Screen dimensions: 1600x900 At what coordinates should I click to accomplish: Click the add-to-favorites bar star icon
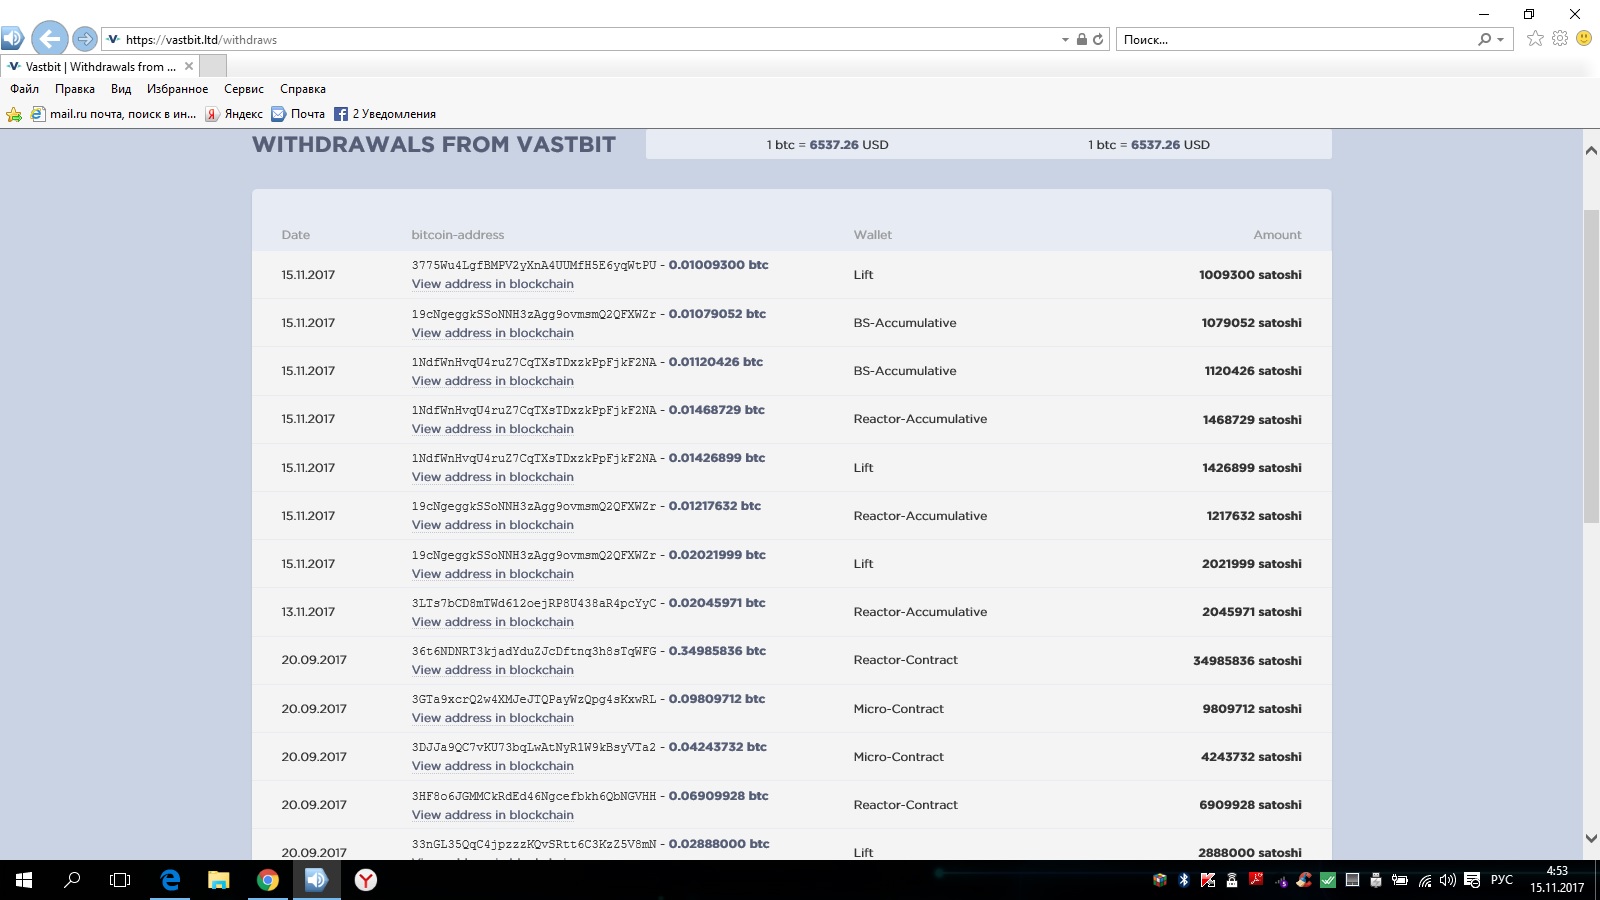pos(14,114)
